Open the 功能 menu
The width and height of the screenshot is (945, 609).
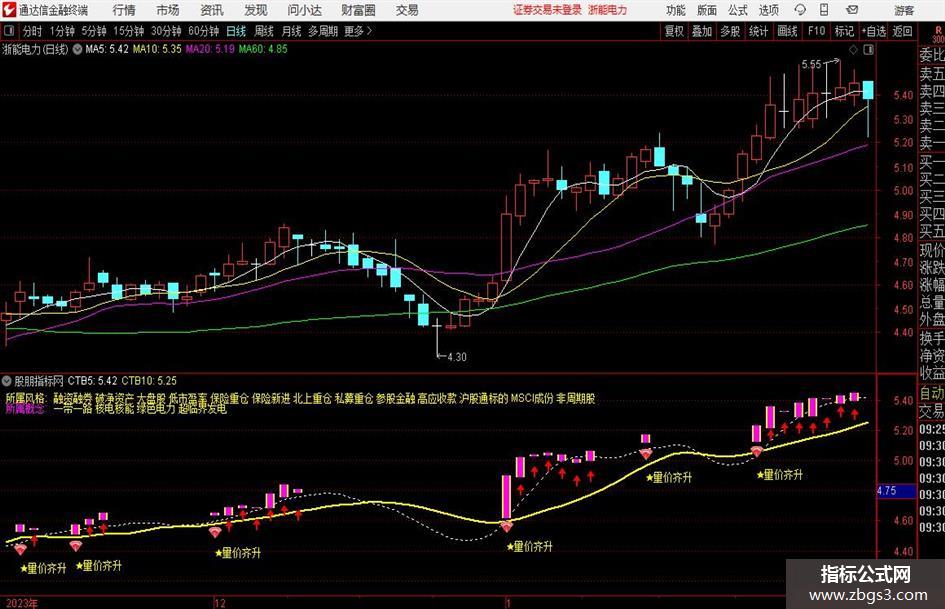coord(676,10)
